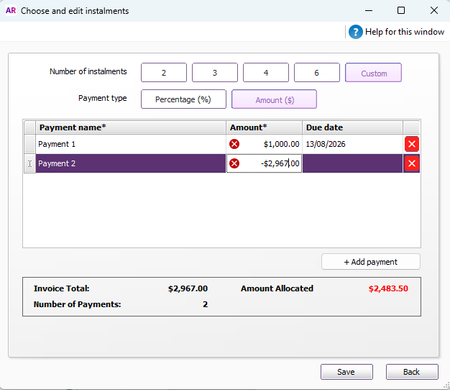Select the Payment 1 name cell
The height and width of the screenshot is (390, 450).
131,144
